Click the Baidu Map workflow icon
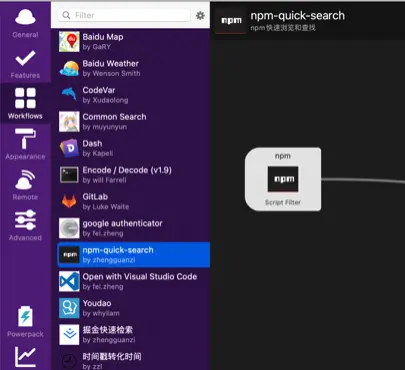 pos(69,42)
